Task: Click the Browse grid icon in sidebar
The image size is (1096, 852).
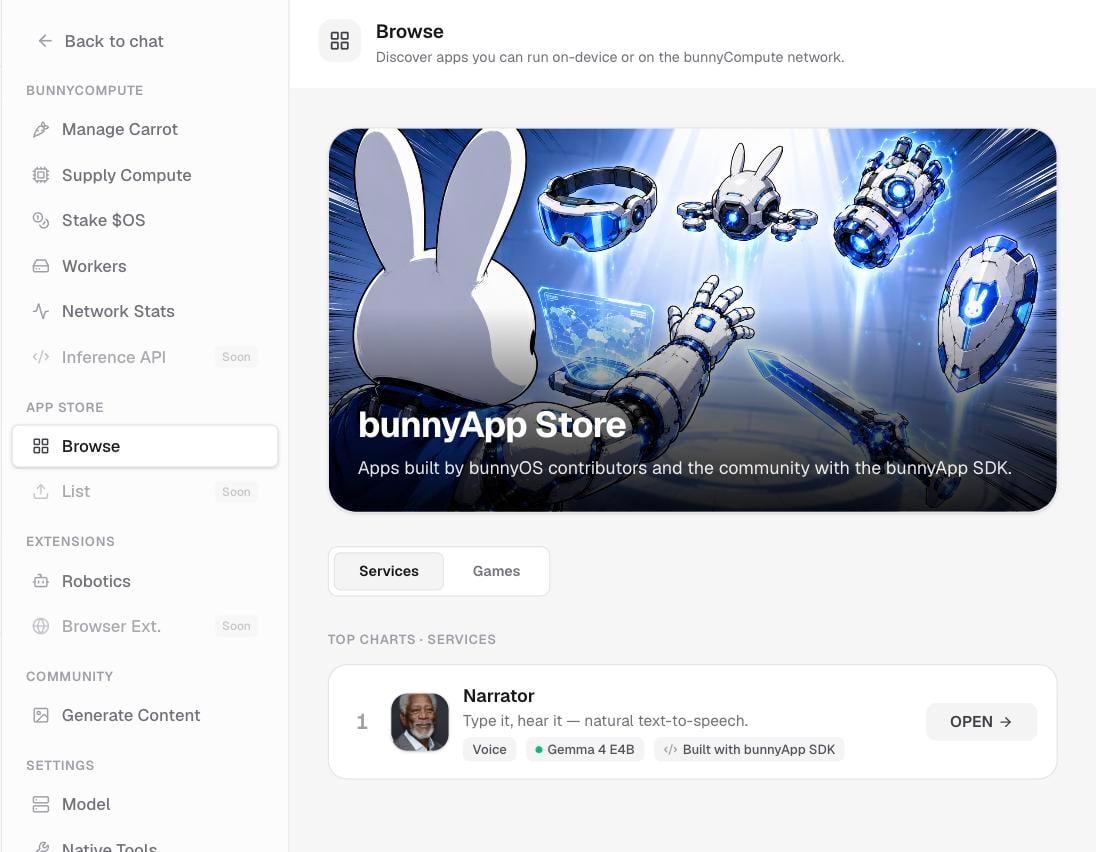Action: pyautogui.click(x=41, y=446)
